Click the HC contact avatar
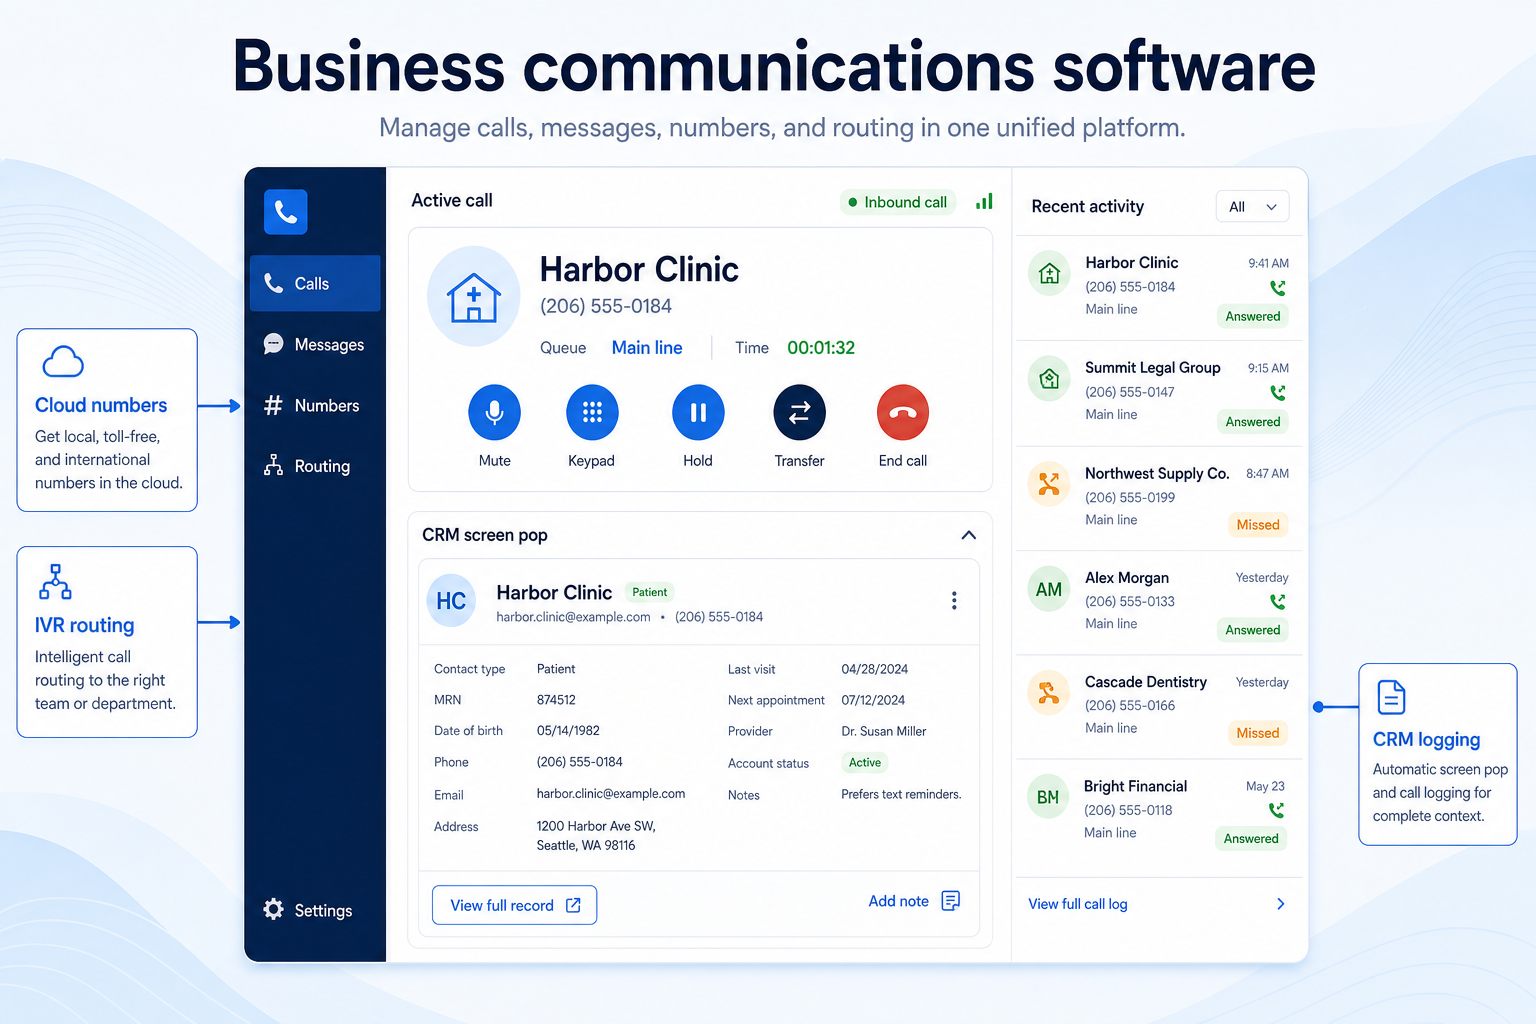Image resolution: width=1536 pixels, height=1024 pixels. [451, 601]
